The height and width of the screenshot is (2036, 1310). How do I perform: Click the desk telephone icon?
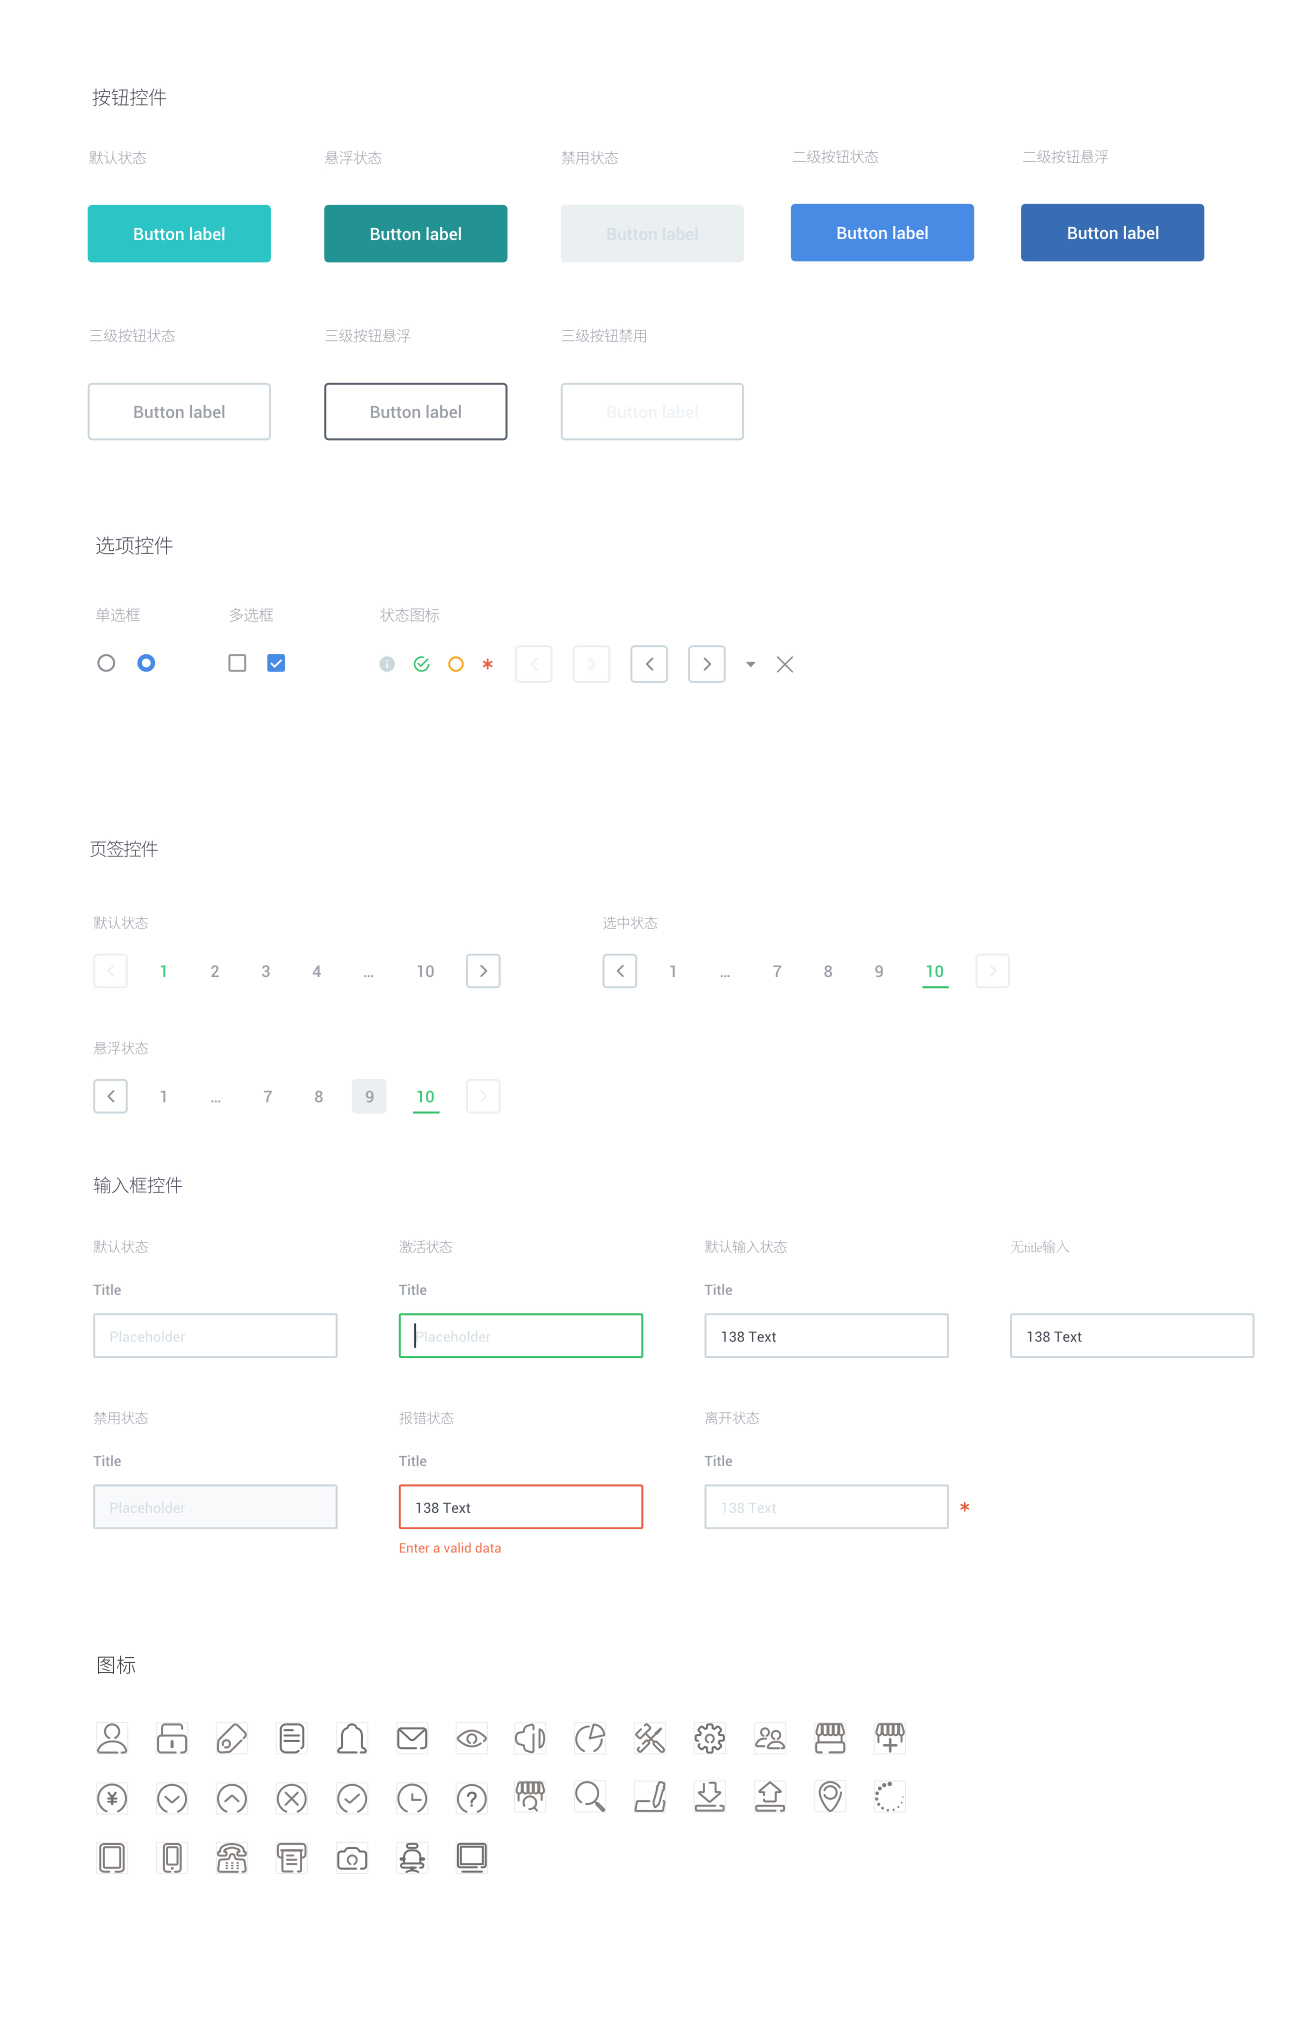232,1858
